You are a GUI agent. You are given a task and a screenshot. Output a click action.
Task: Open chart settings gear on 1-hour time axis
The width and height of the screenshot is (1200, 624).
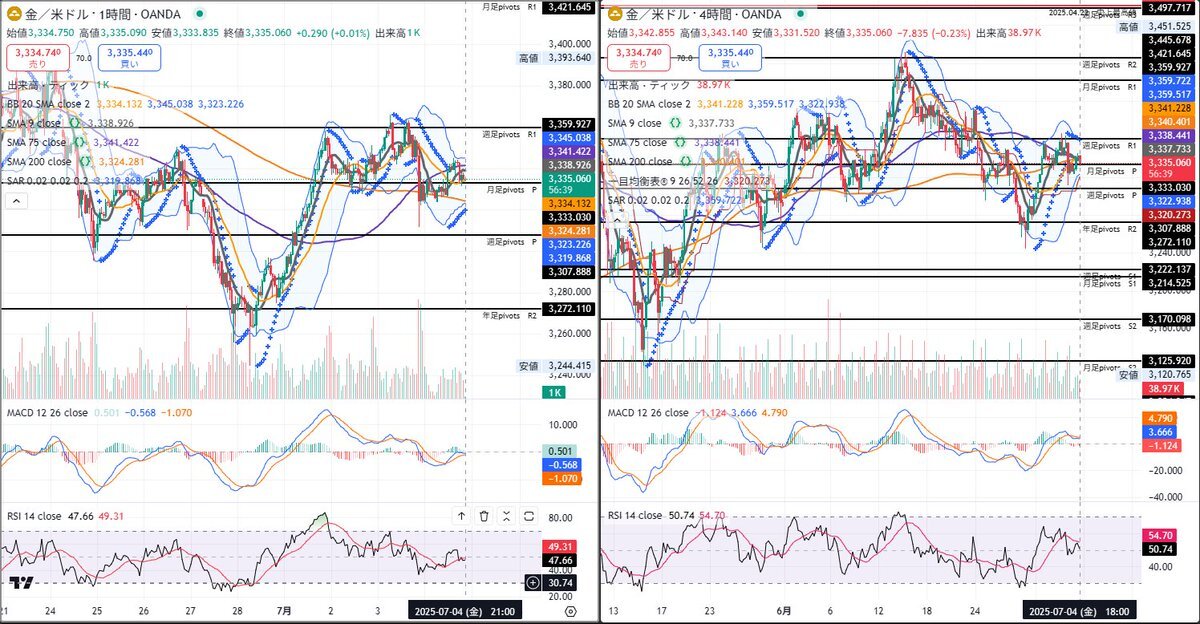point(570,611)
